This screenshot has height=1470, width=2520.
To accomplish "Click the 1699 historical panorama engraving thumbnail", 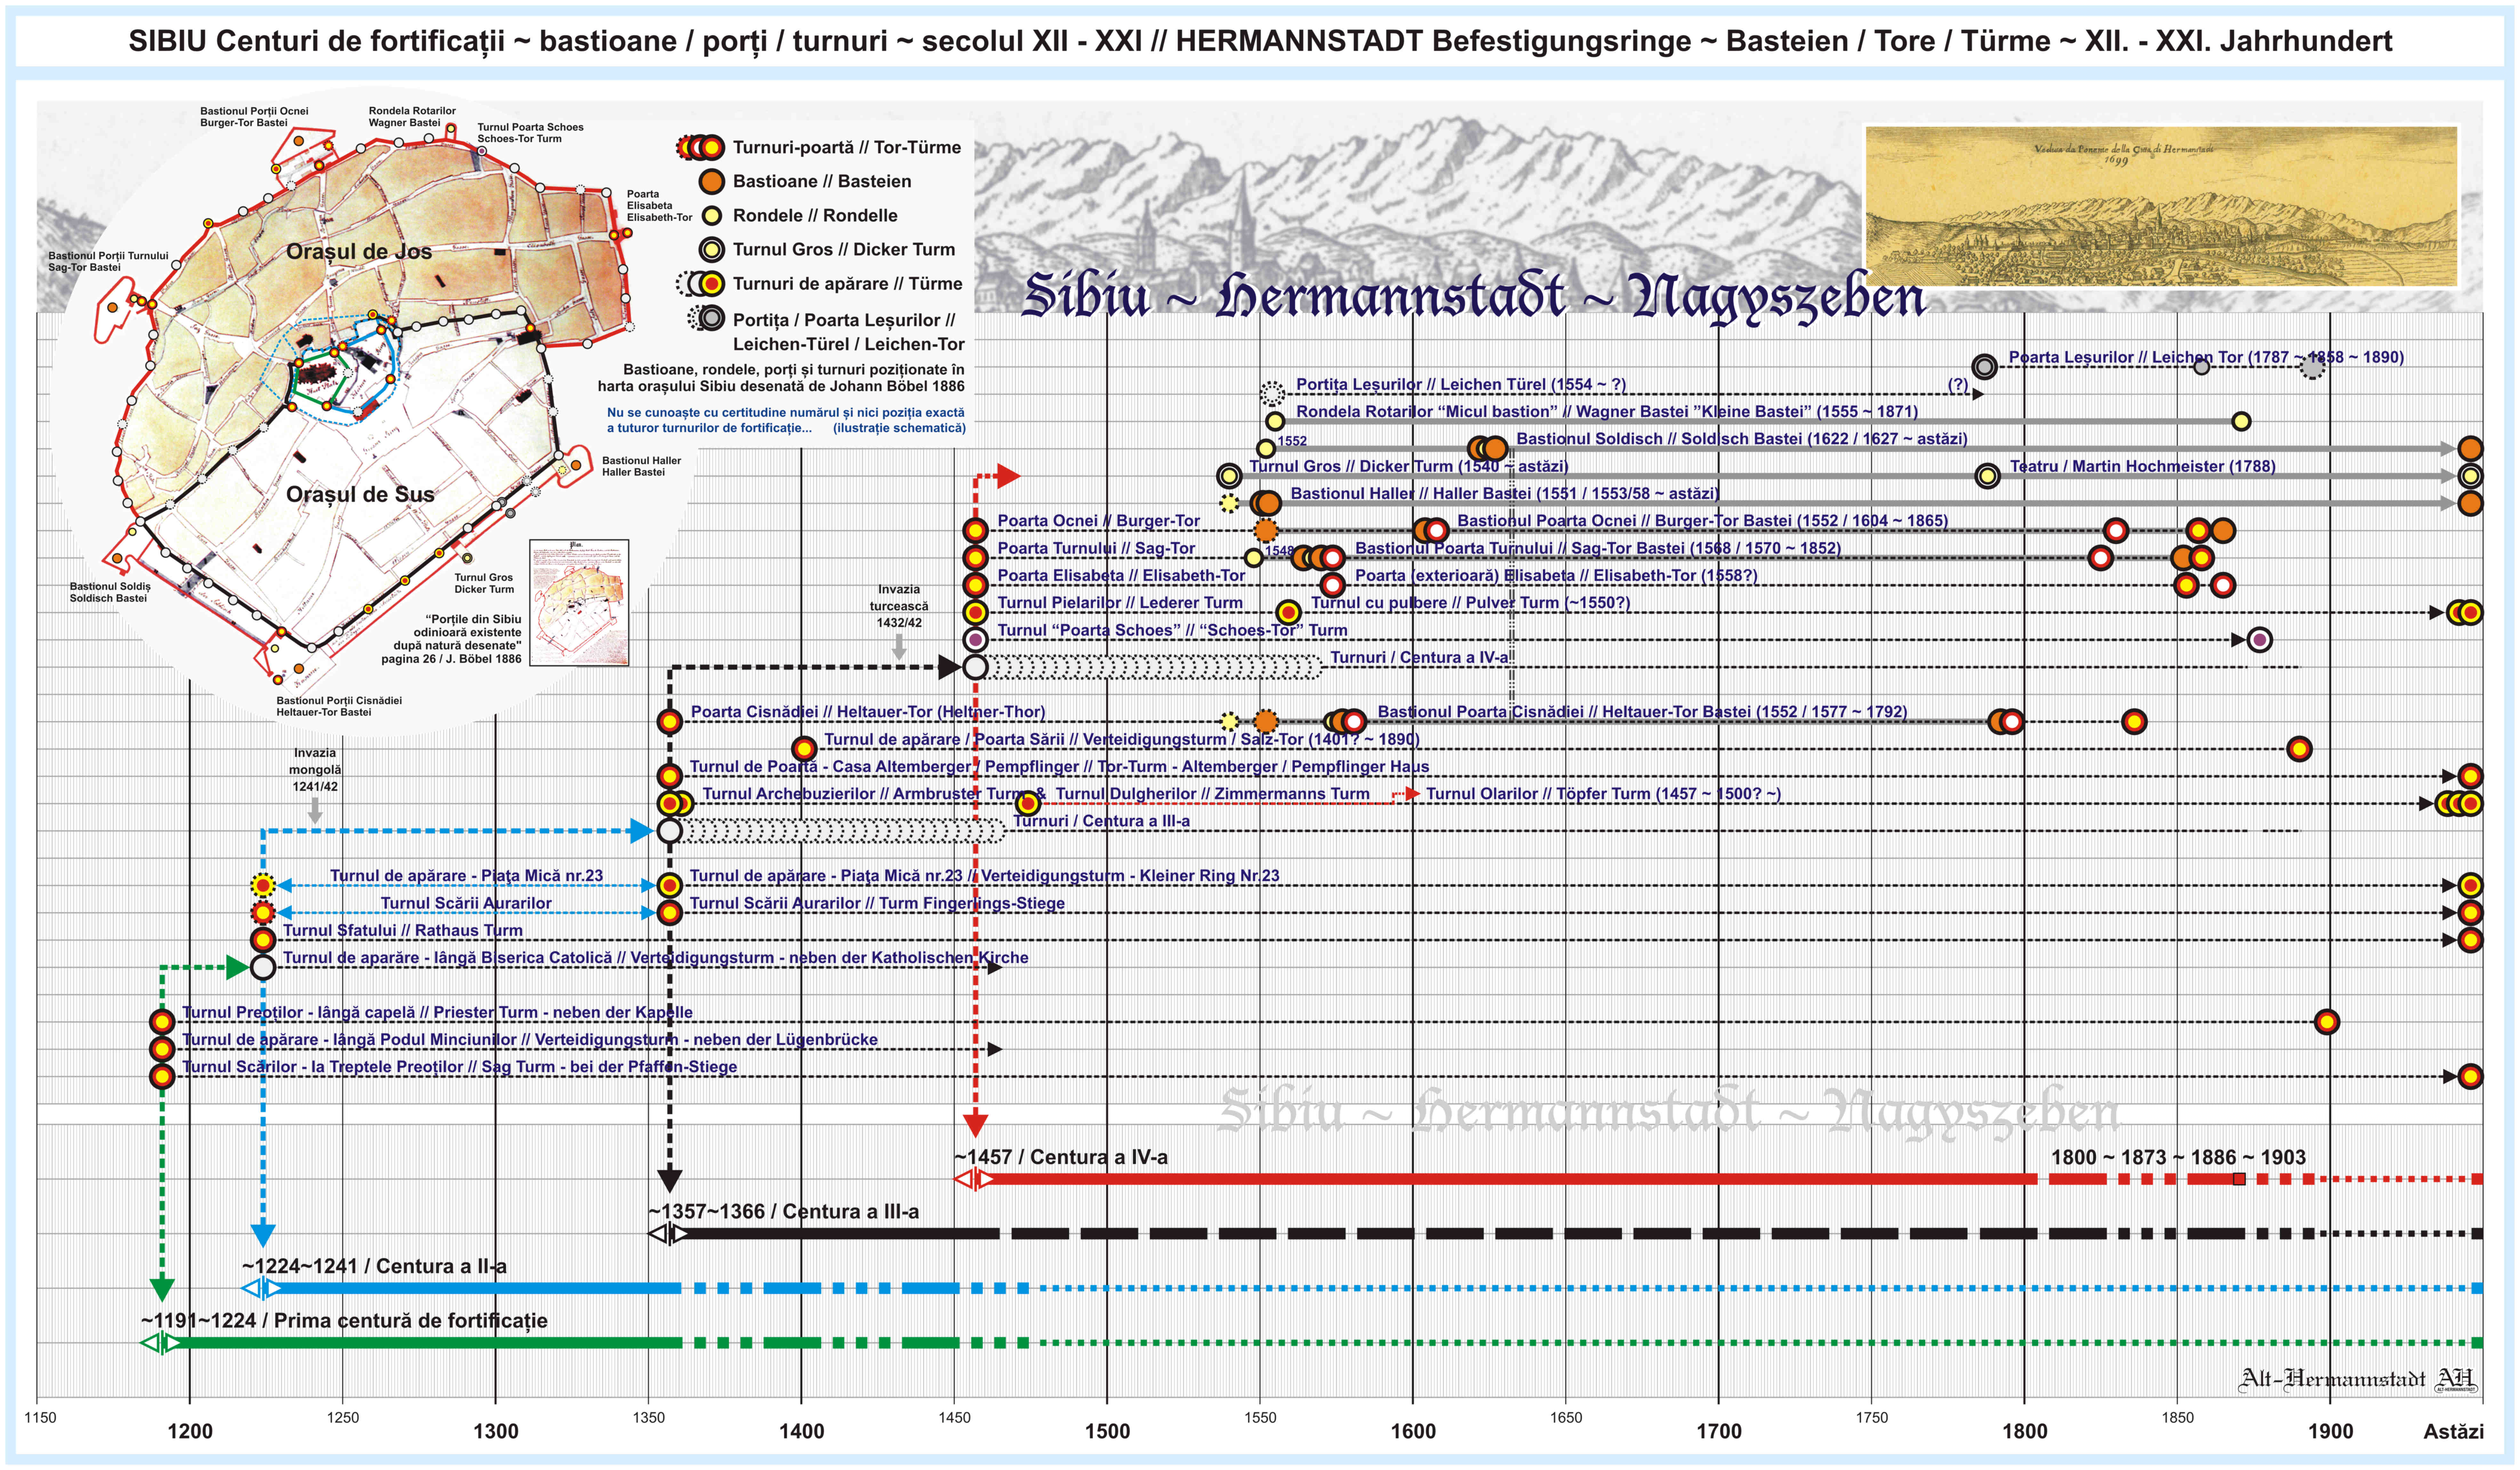I will coord(2161,207).
